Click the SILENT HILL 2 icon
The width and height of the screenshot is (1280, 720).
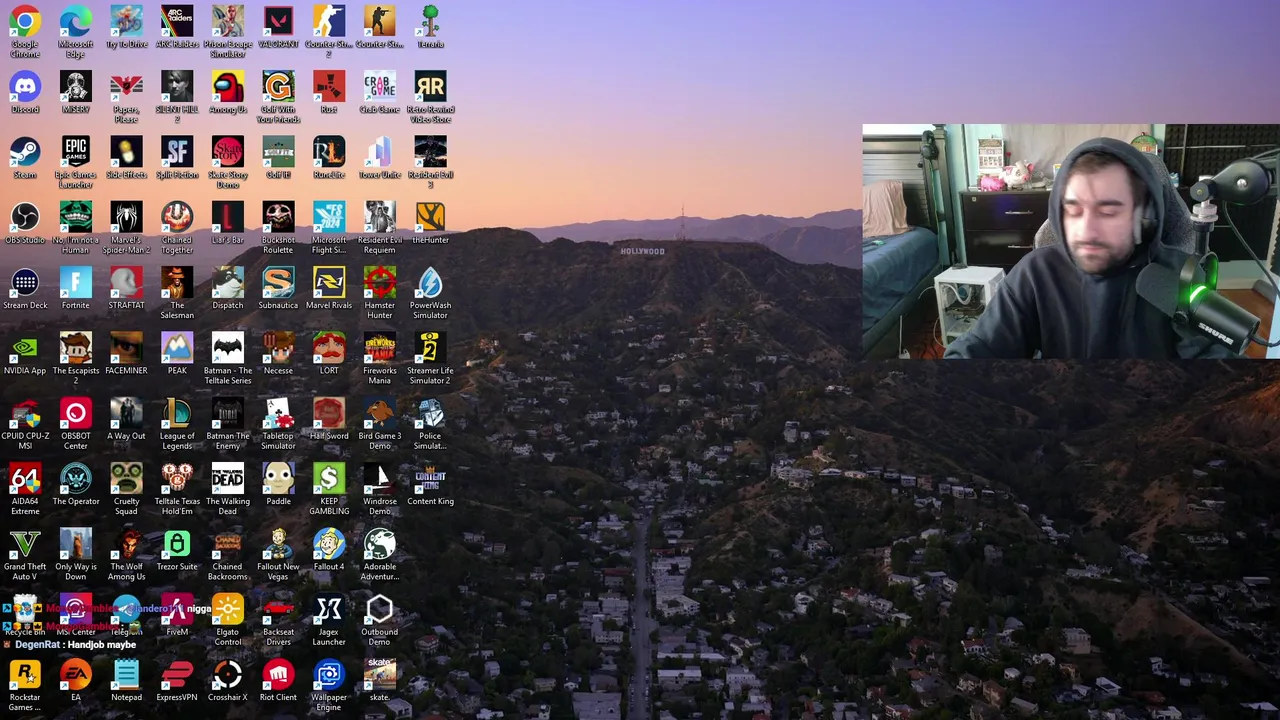(x=177, y=87)
